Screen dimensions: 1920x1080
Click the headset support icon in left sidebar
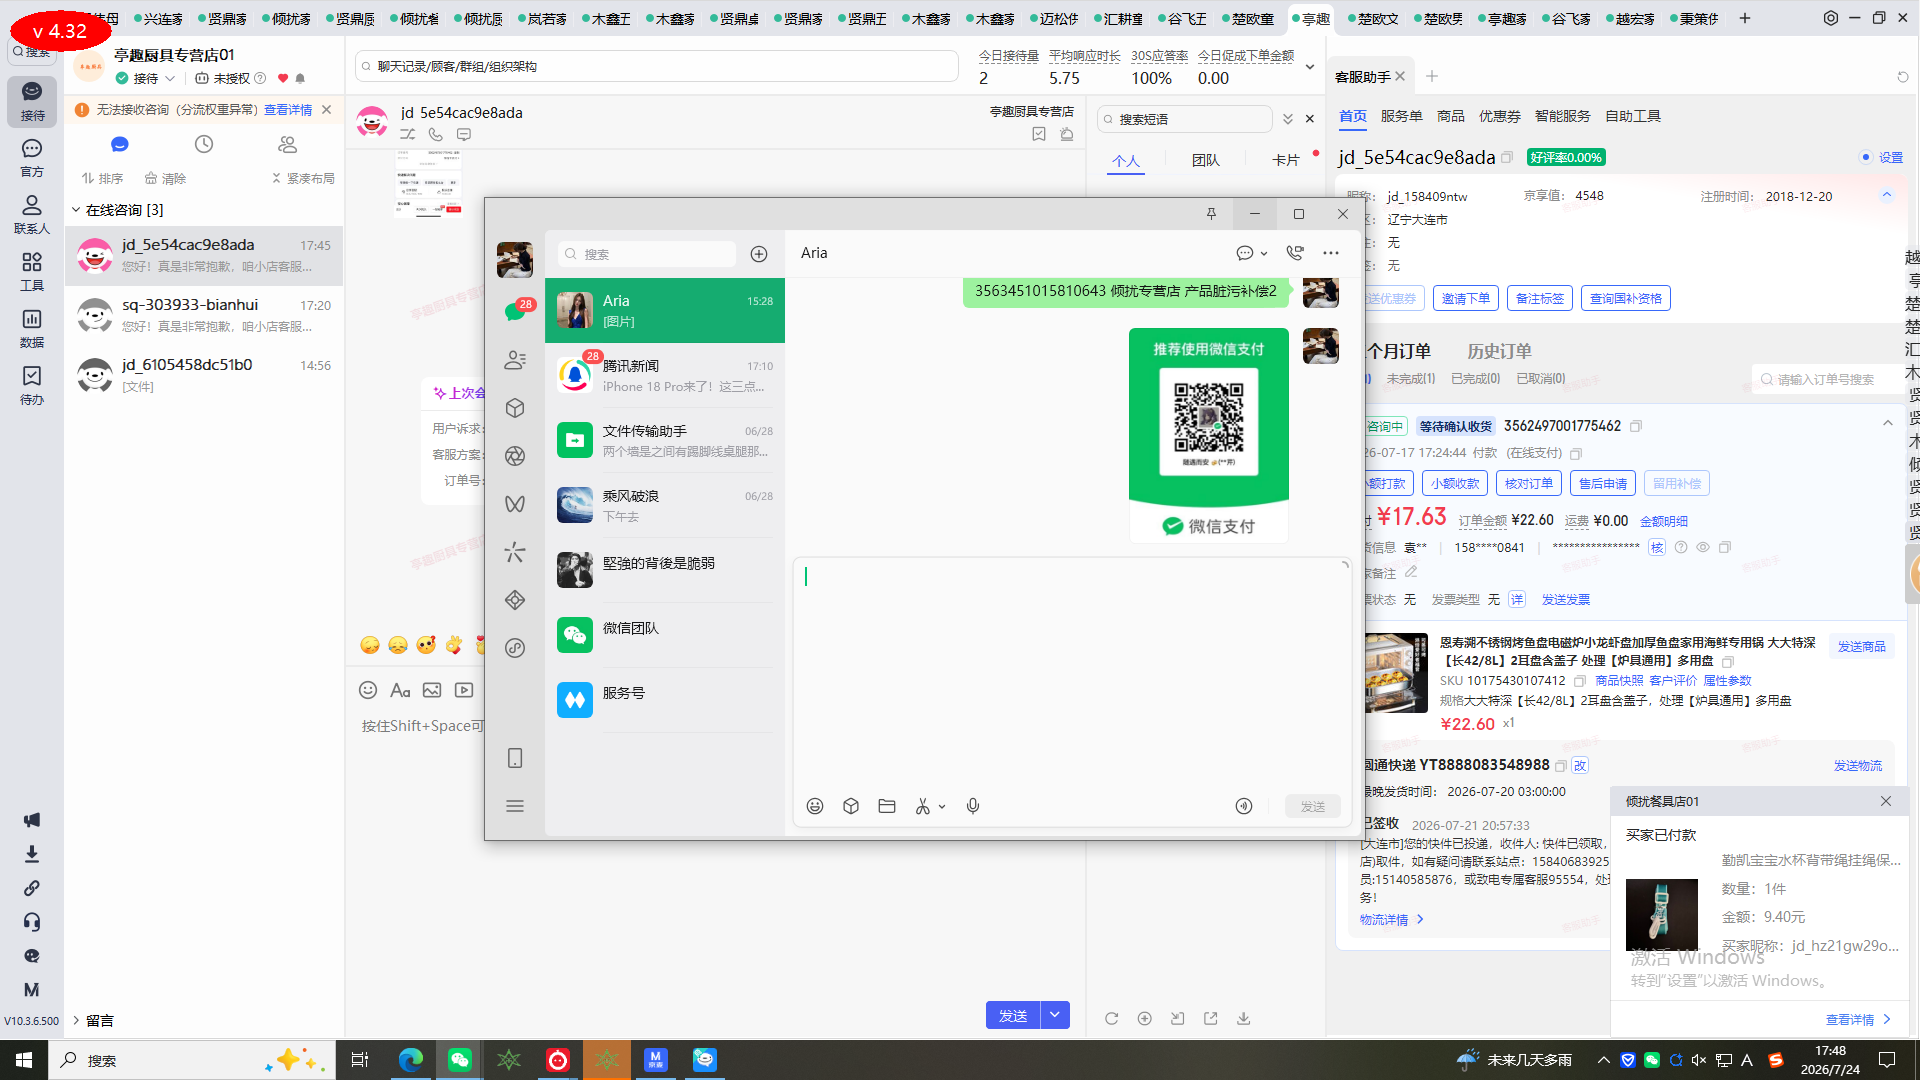click(x=32, y=922)
